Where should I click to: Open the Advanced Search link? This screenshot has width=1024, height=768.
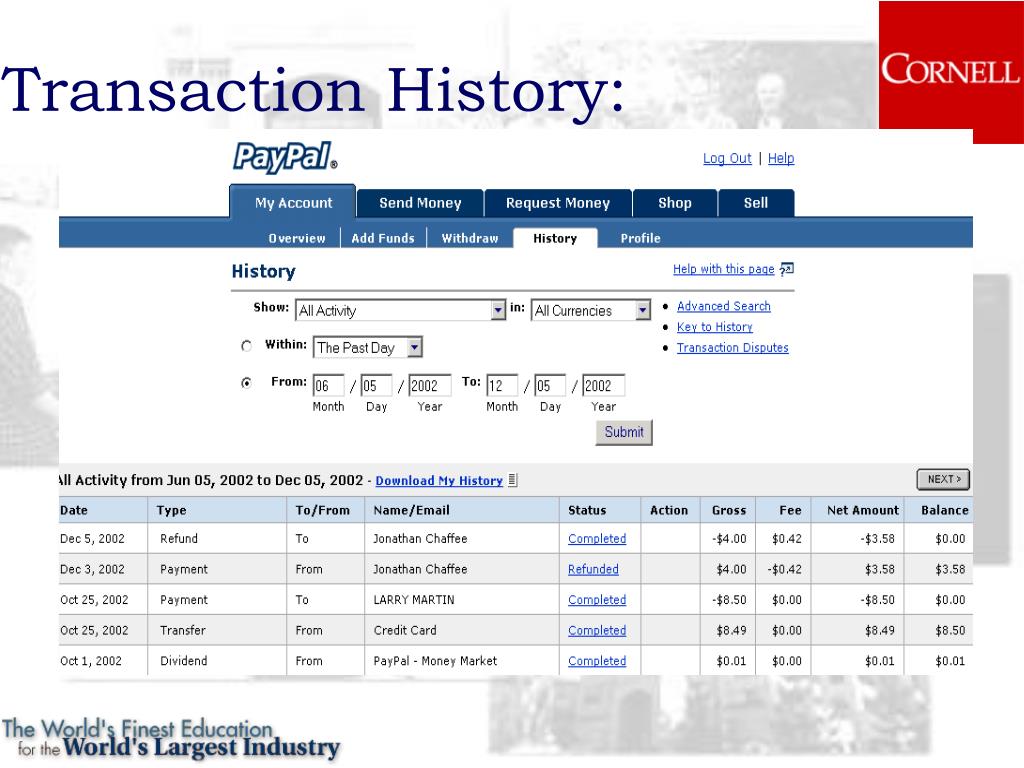tap(724, 306)
